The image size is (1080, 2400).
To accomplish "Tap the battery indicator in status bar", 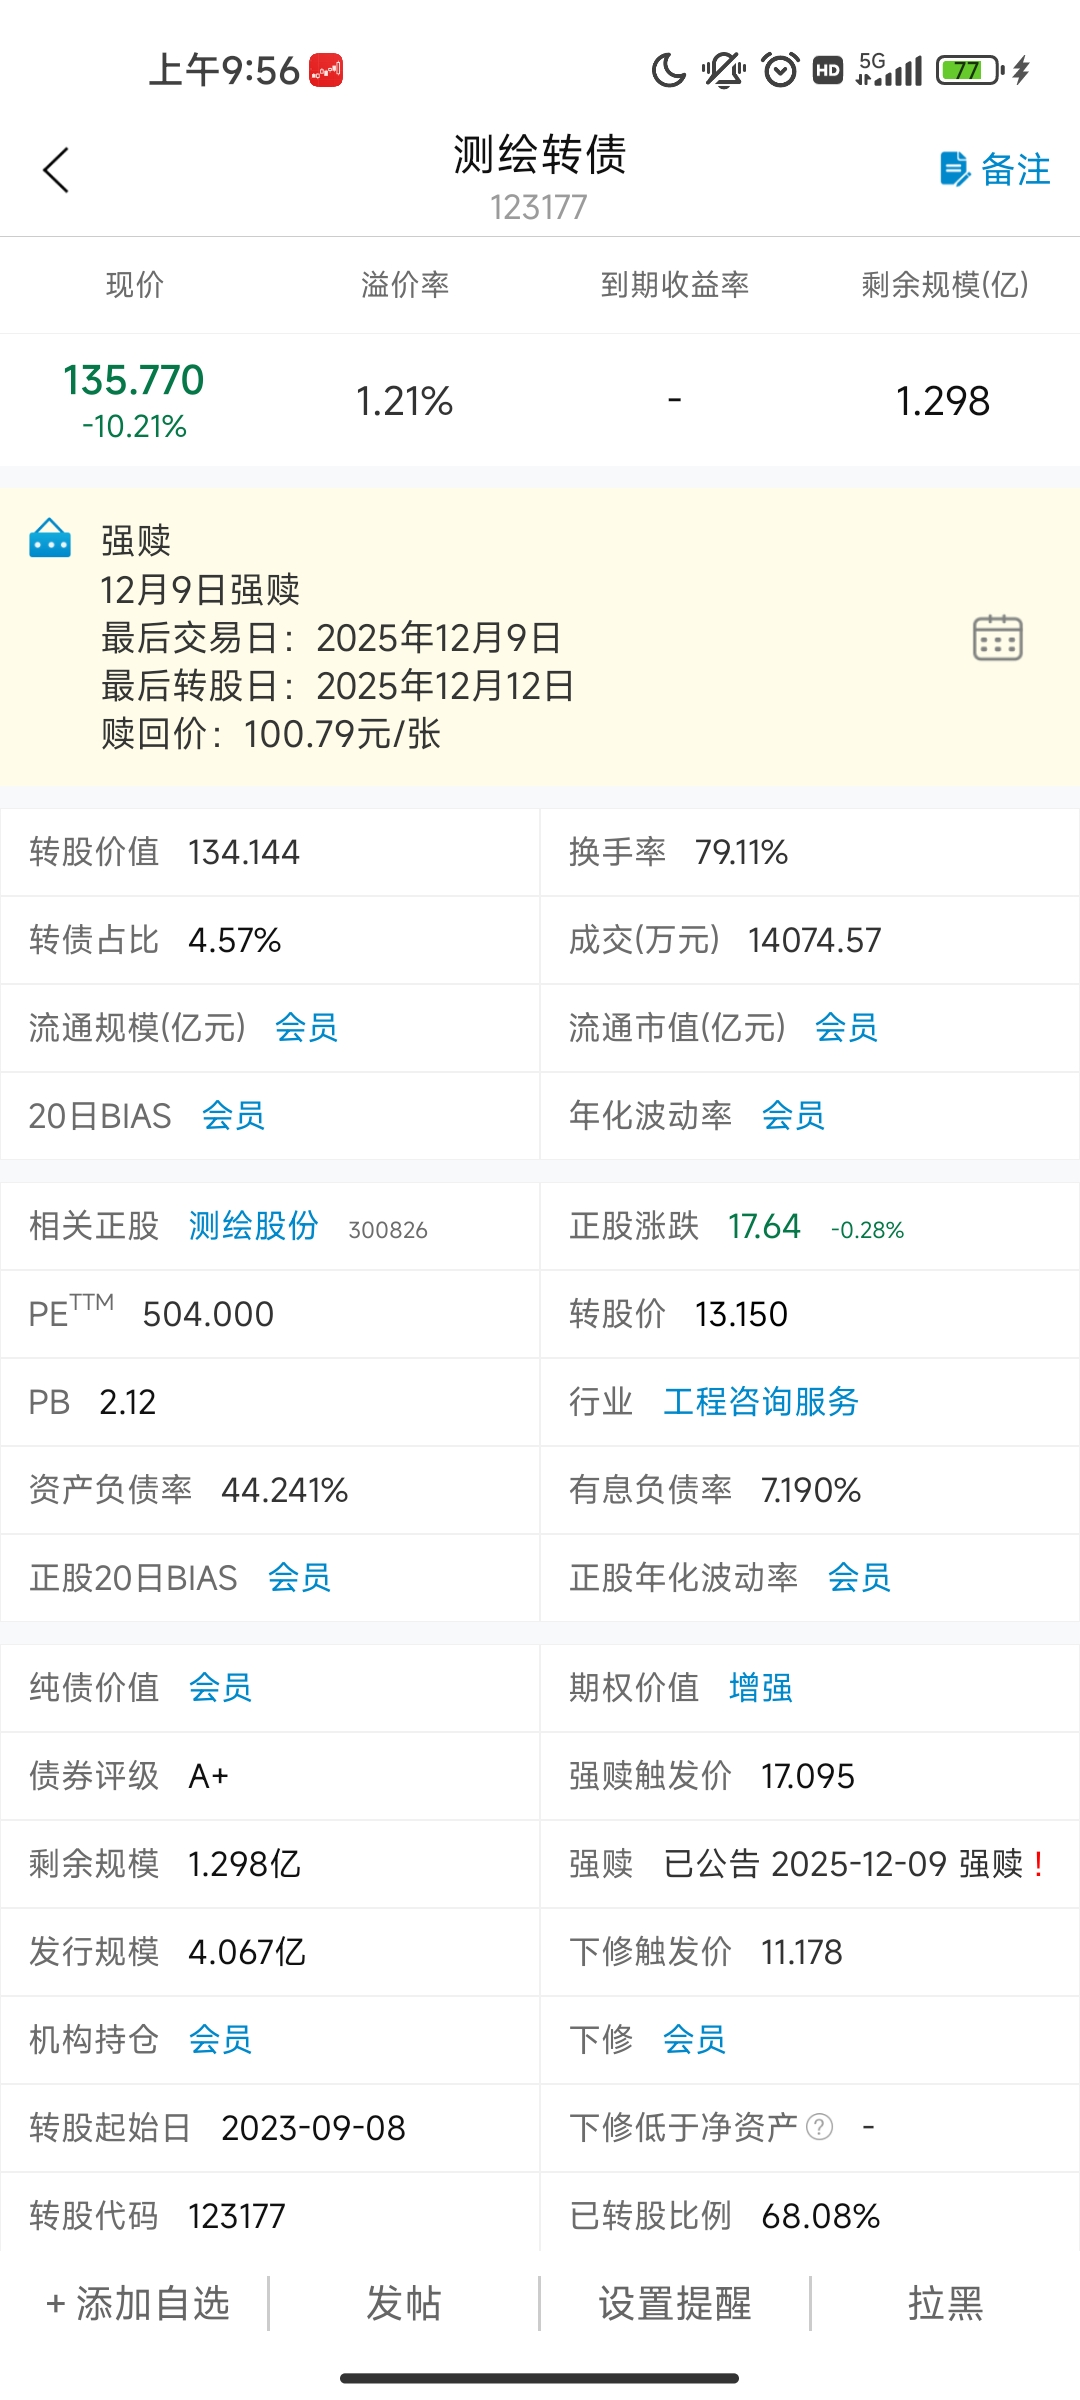I will coord(969,70).
